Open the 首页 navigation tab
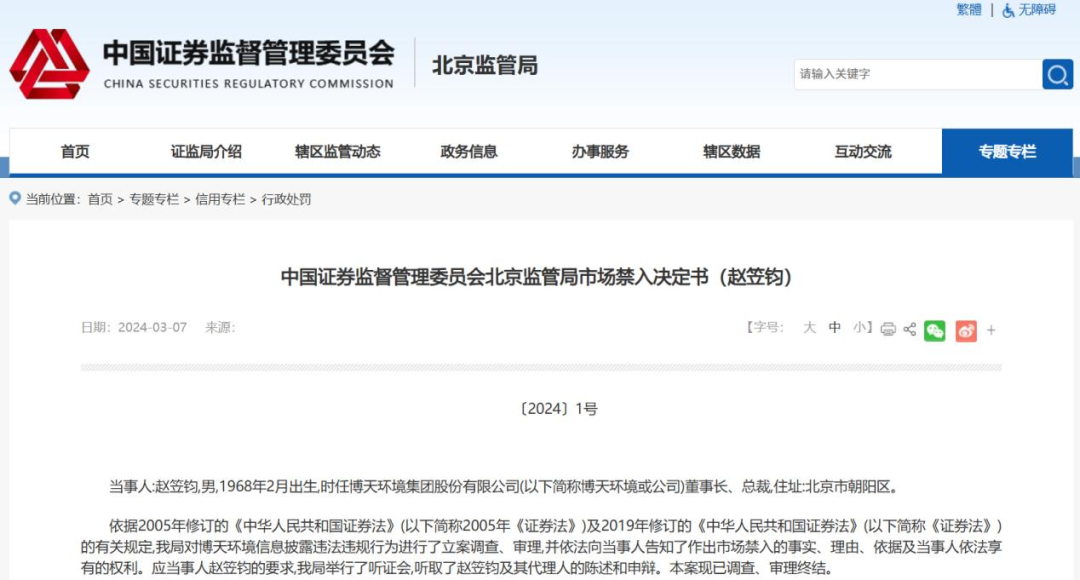The width and height of the screenshot is (1080, 580). [x=75, y=152]
